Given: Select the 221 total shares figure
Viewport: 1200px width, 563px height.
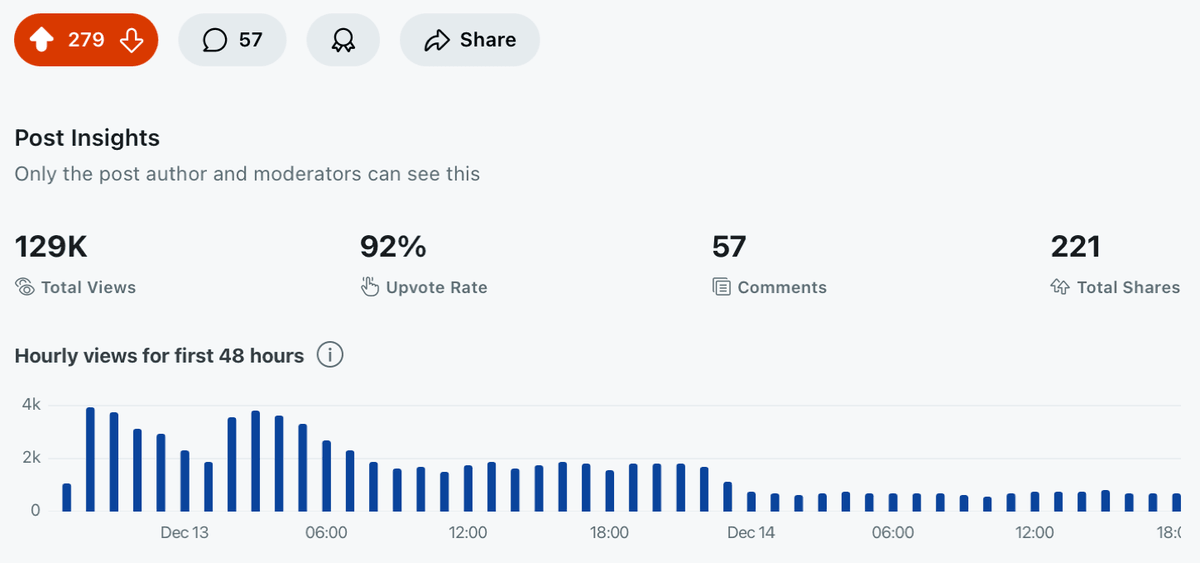Looking at the screenshot, I should tap(1076, 246).
